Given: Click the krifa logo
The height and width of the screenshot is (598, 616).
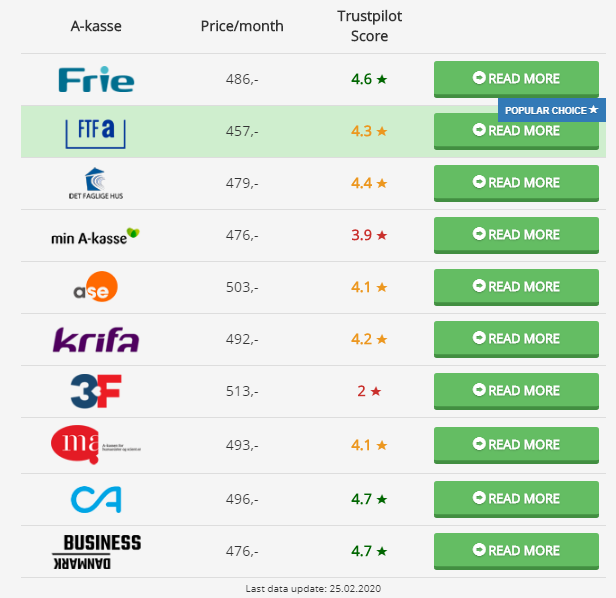Looking at the screenshot, I should (96, 339).
